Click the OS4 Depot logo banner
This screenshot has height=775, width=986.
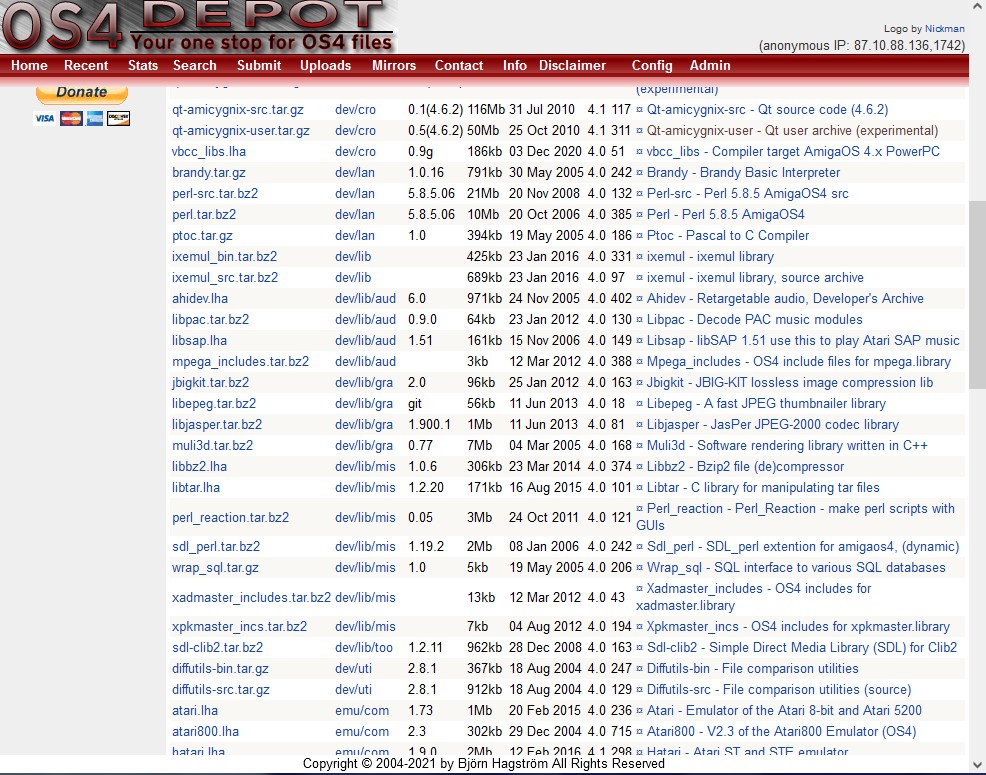click(198, 27)
